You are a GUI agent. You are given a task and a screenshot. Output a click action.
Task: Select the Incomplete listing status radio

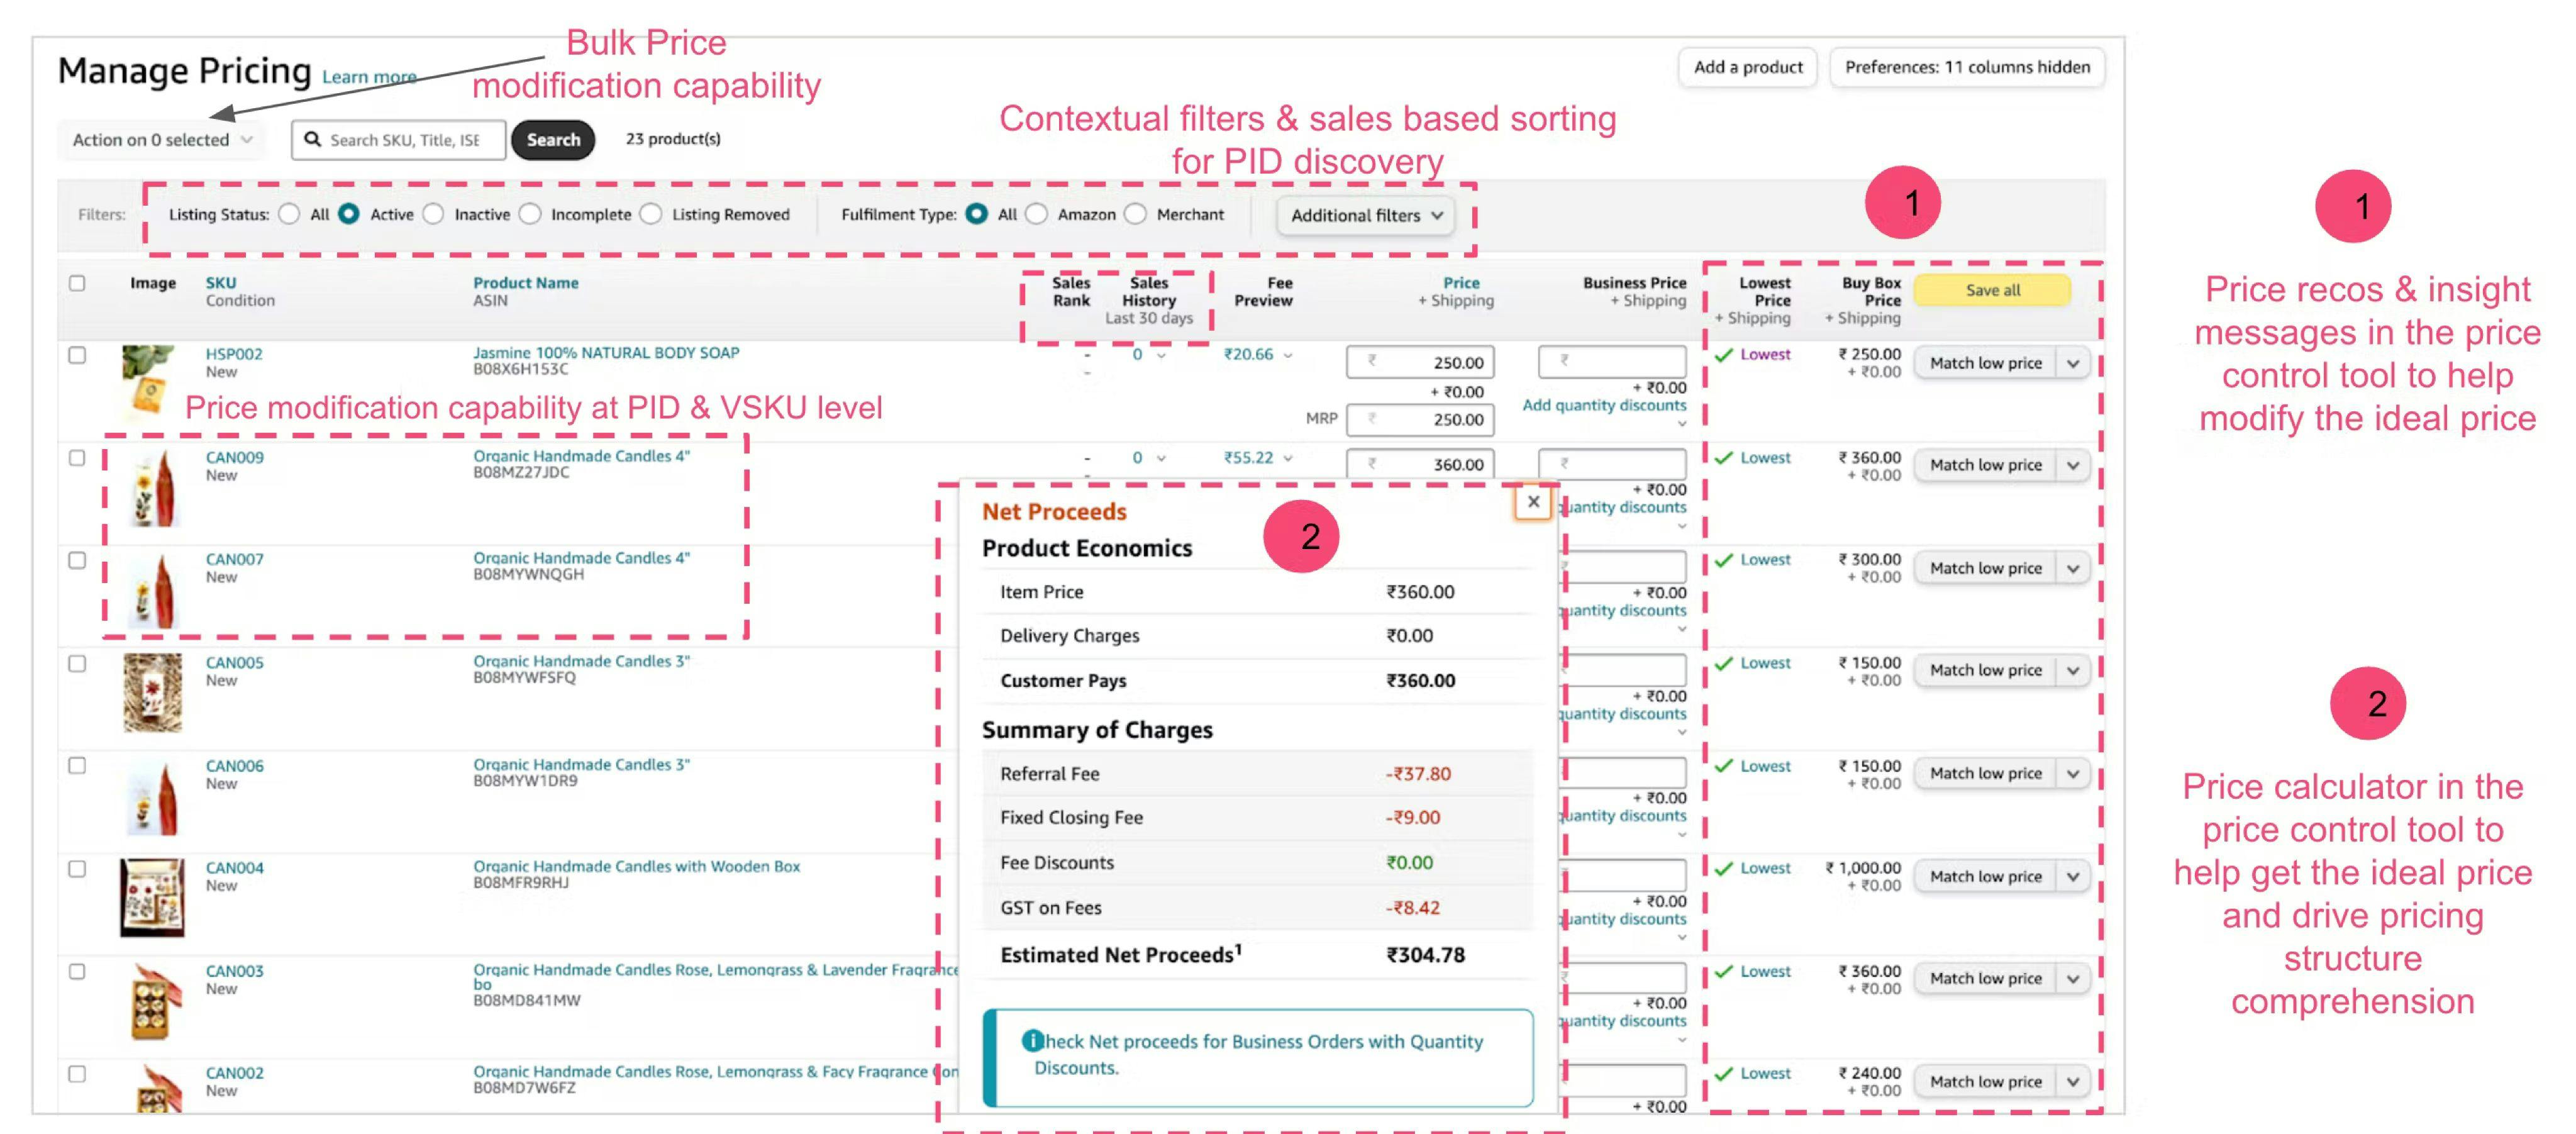point(530,214)
